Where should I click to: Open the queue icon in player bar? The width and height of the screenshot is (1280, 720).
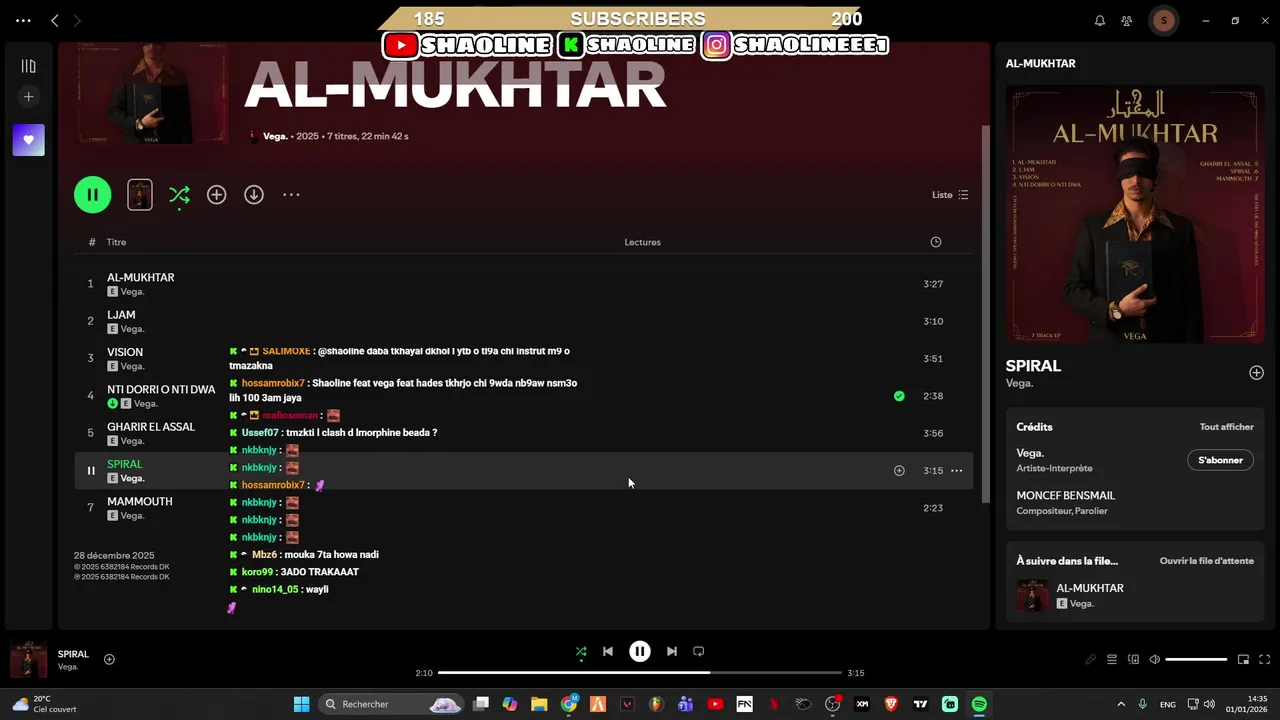pos(1112,660)
